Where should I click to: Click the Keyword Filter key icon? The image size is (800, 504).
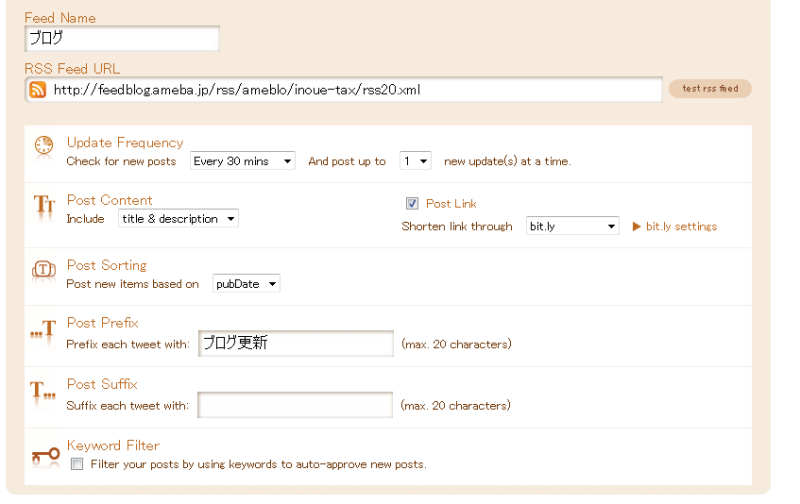[x=45, y=454]
